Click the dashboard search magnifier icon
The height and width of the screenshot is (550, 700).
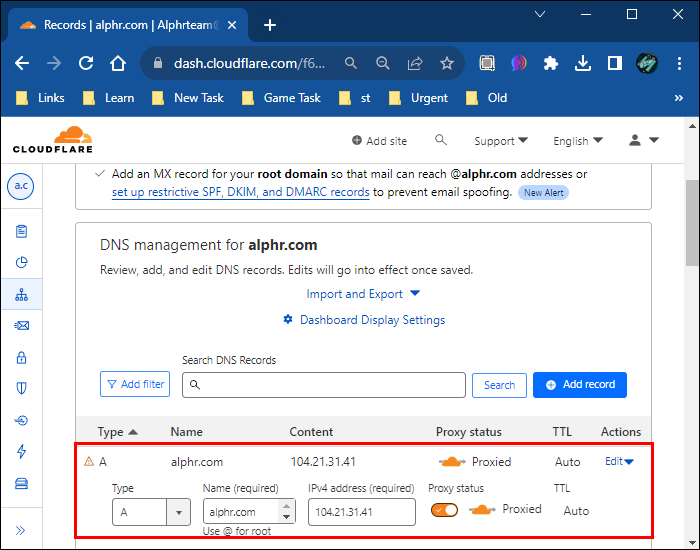[x=441, y=140]
